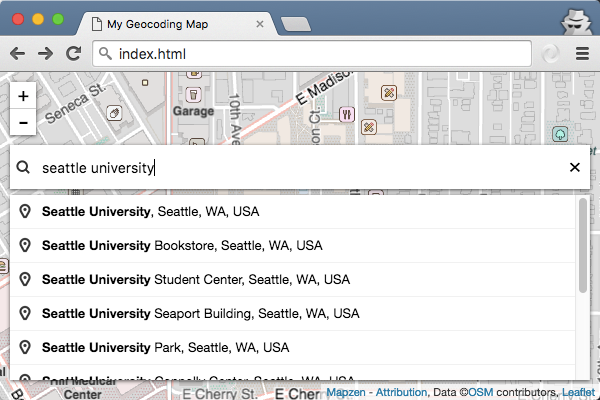Zoom out the map with minus button
The image size is (600, 400).
23,122
